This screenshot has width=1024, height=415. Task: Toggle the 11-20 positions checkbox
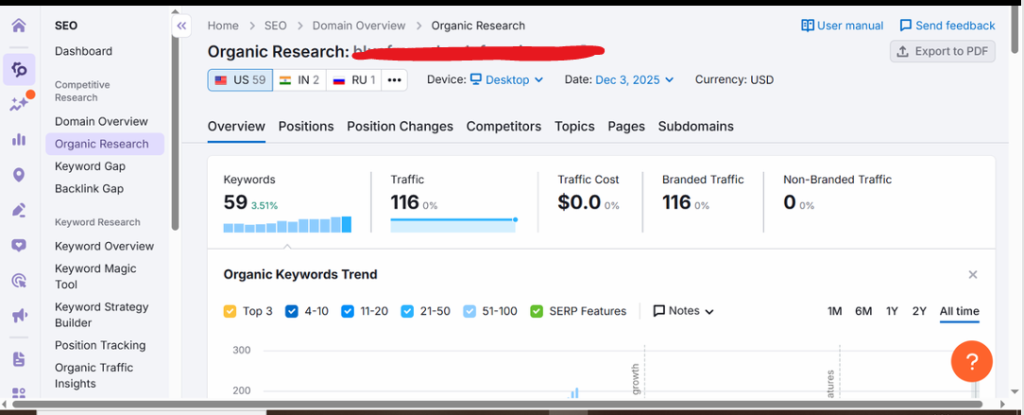tap(347, 311)
